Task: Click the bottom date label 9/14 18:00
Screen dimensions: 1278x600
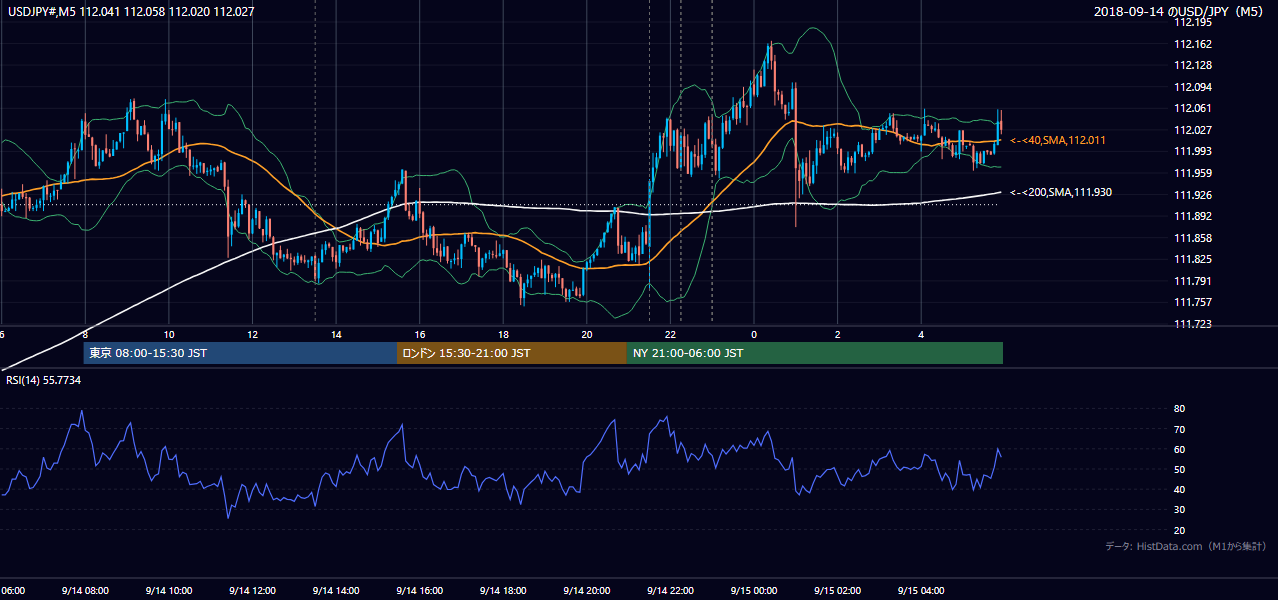Action: click(x=503, y=590)
